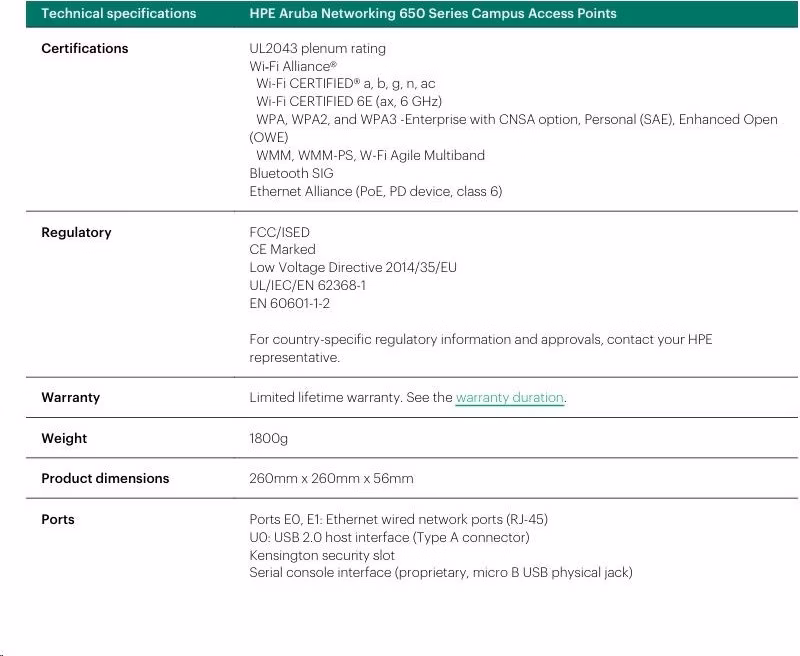800x656 pixels.
Task: Click the '(OWE)' text
Action: coord(269,137)
